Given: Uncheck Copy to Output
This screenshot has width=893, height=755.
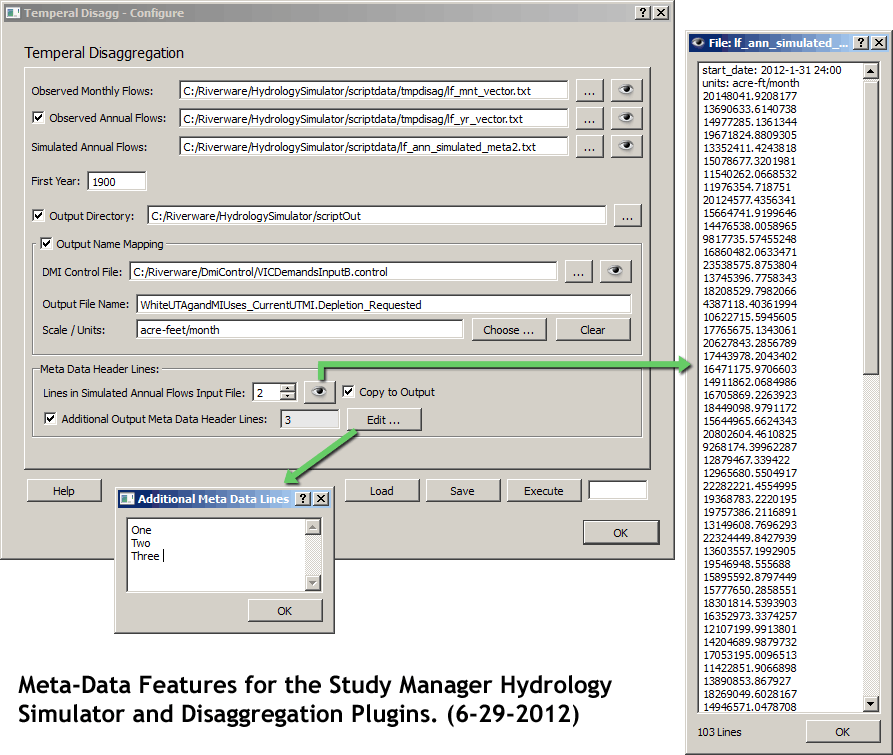Looking at the screenshot, I should pos(348,391).
